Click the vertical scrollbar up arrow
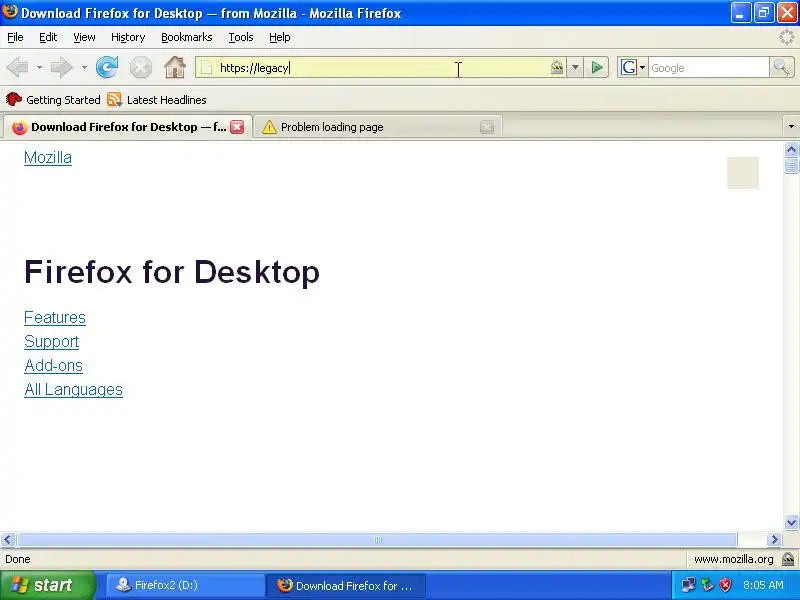This screenshot has height=600, width=800. [791, 149]
